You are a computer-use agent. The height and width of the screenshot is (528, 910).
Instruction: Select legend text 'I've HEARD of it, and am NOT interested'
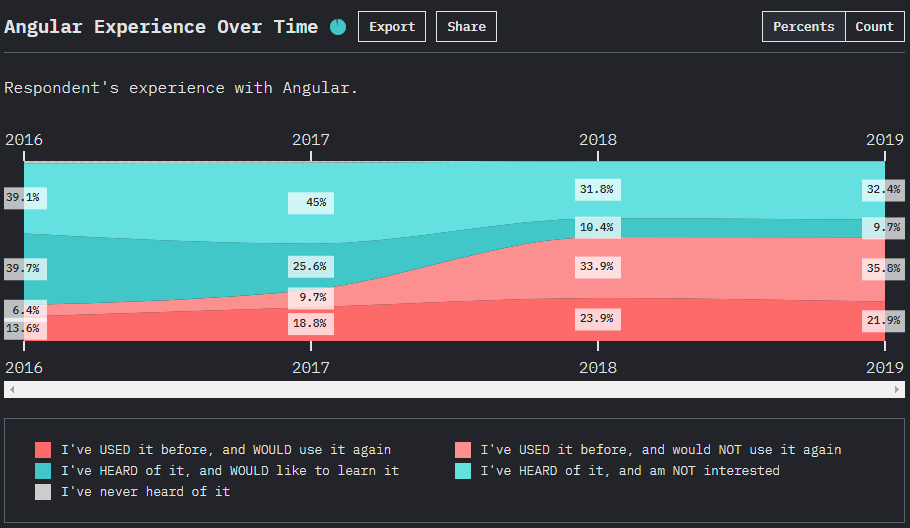[x=630, y=471]
